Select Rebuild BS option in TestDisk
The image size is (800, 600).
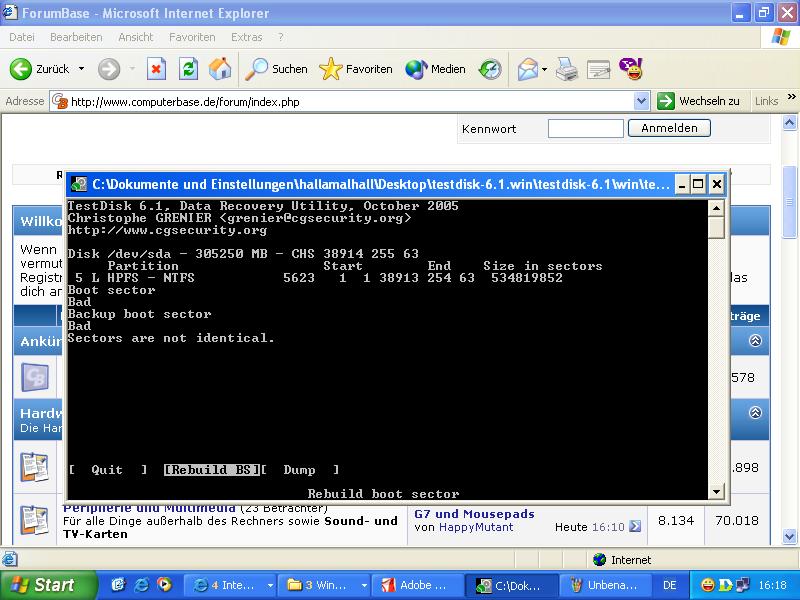click(x=212, y=470)
